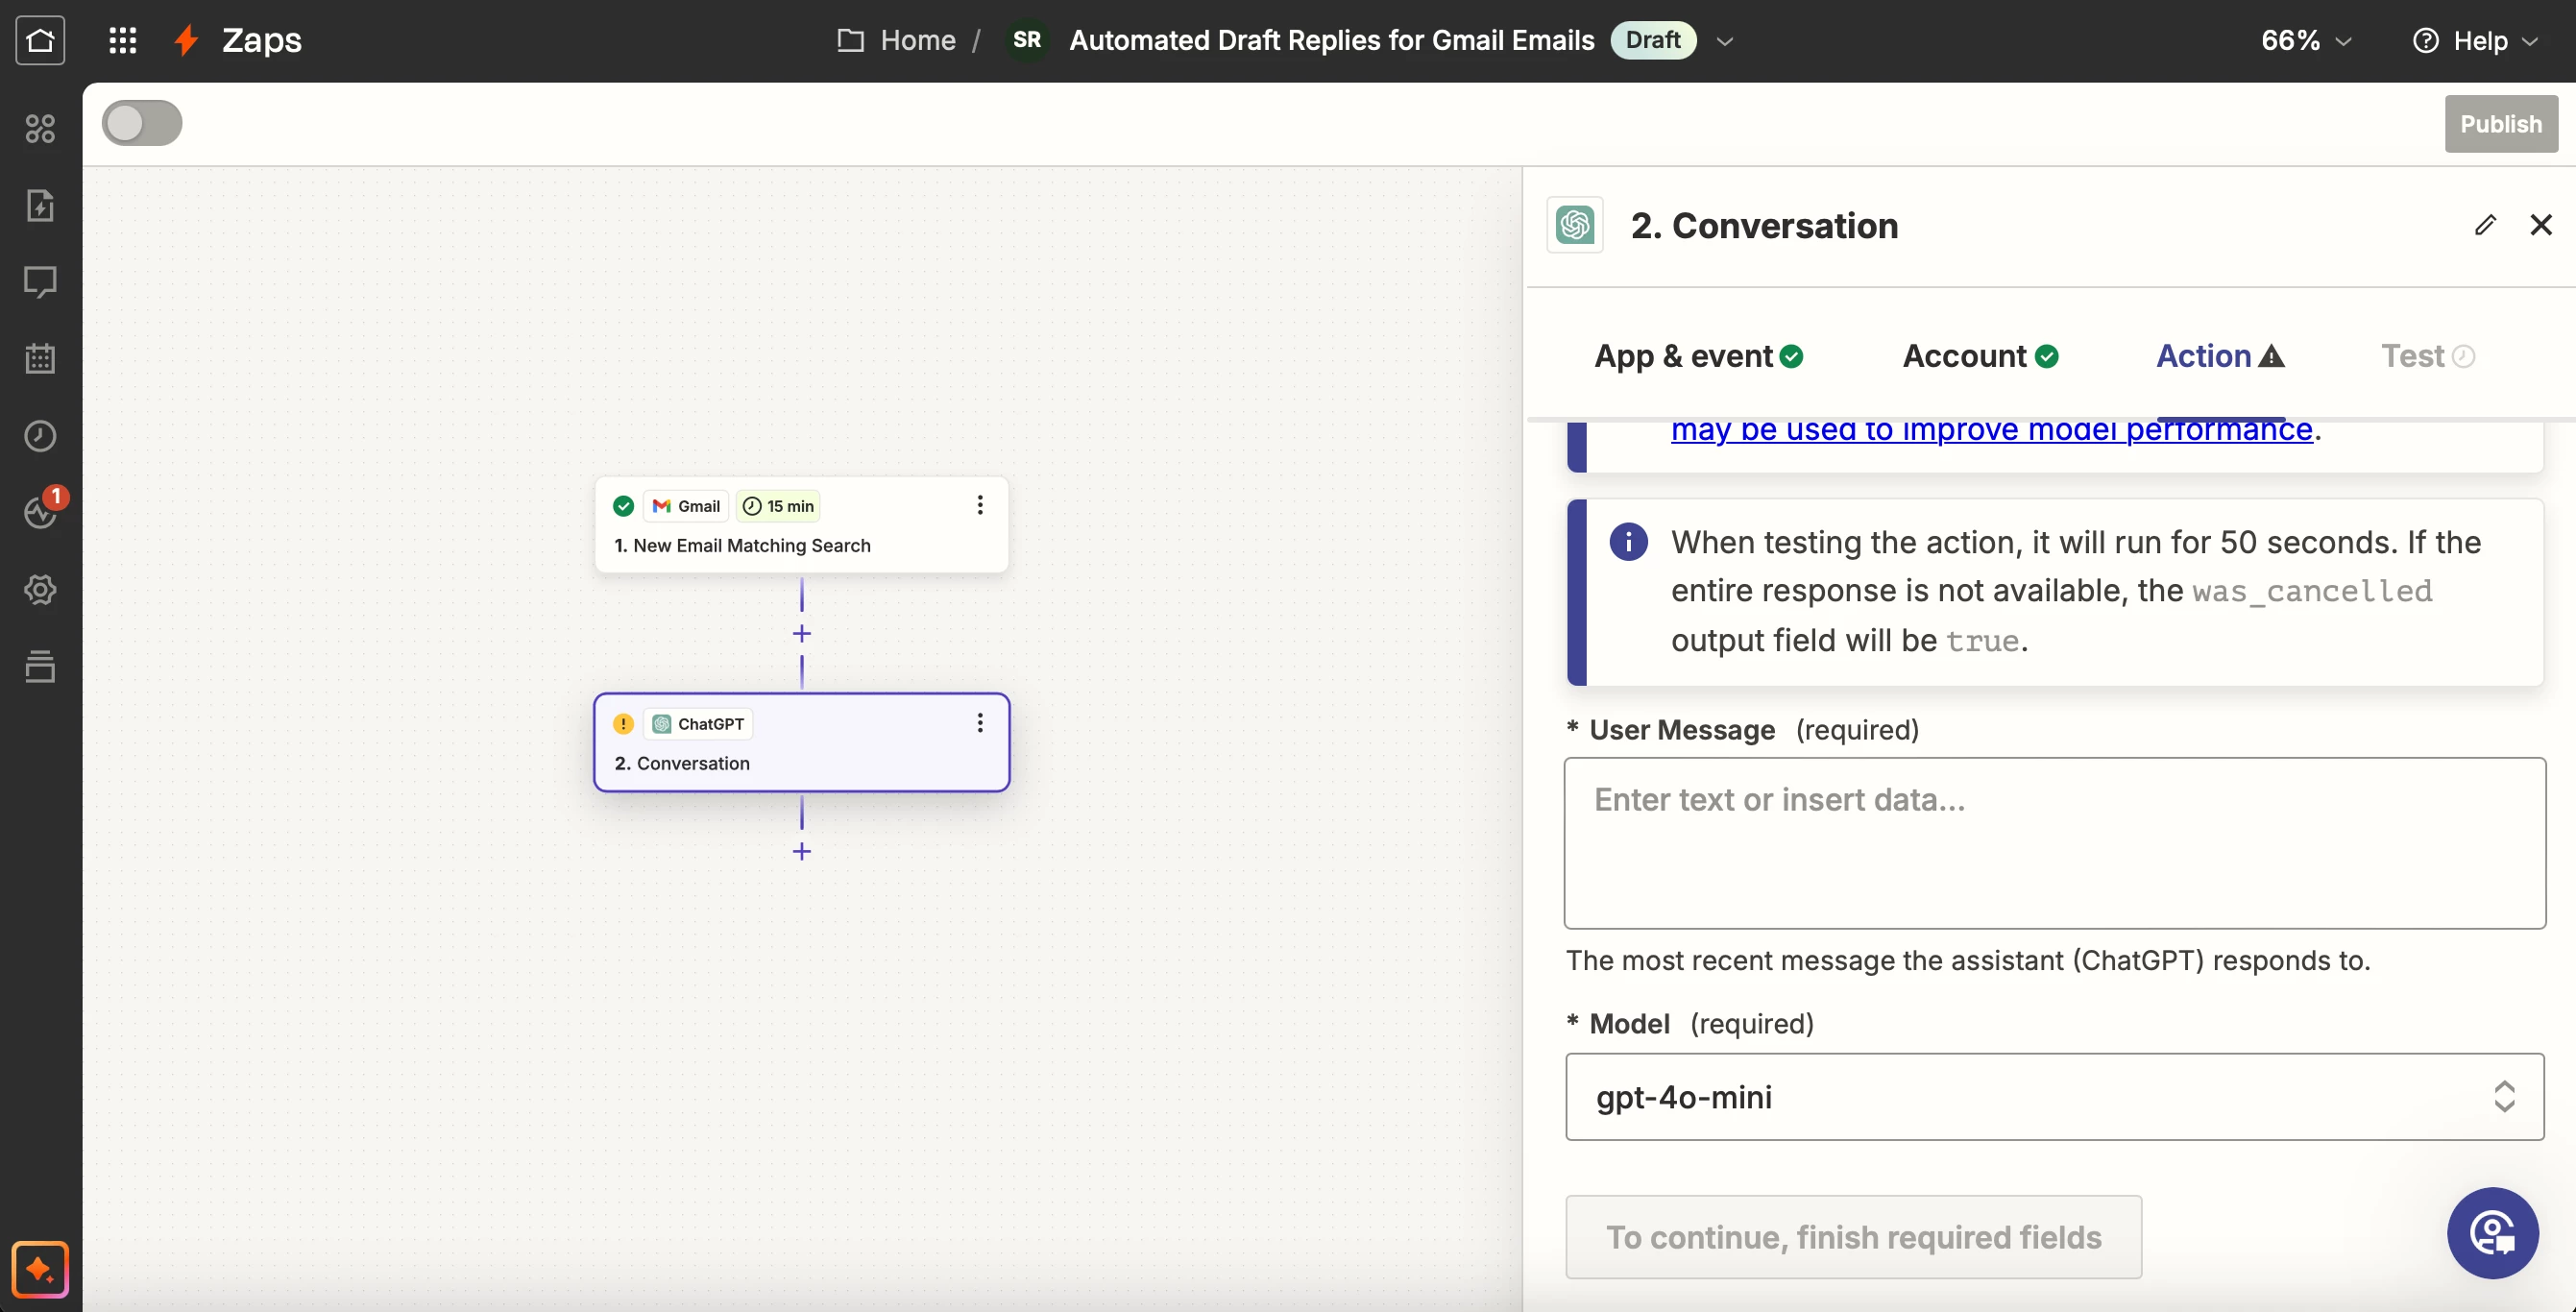This screenshot has height=1312, width=2576.
Task: Open settings gear icon in left sidebar
Action: click(x=40, y=590)
